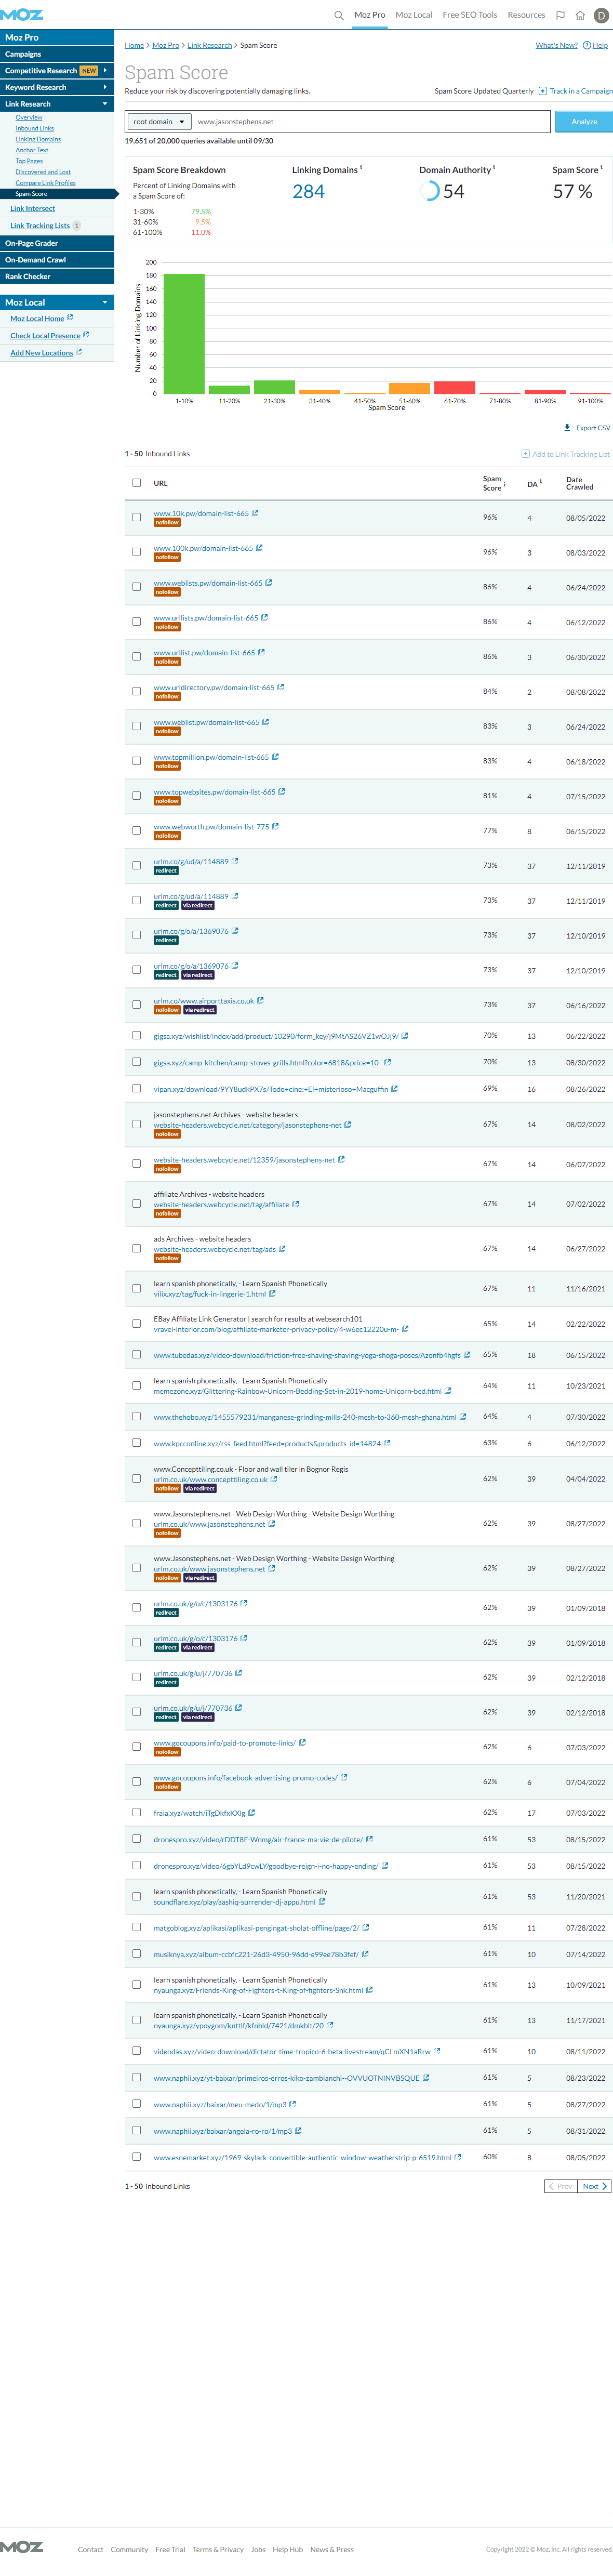
Task: Open Campaigns in the sidebar
Action: point(57,54)
